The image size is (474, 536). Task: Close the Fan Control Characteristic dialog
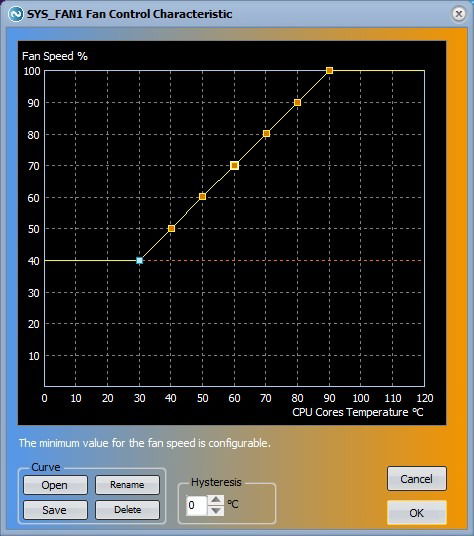click(459, 14)
